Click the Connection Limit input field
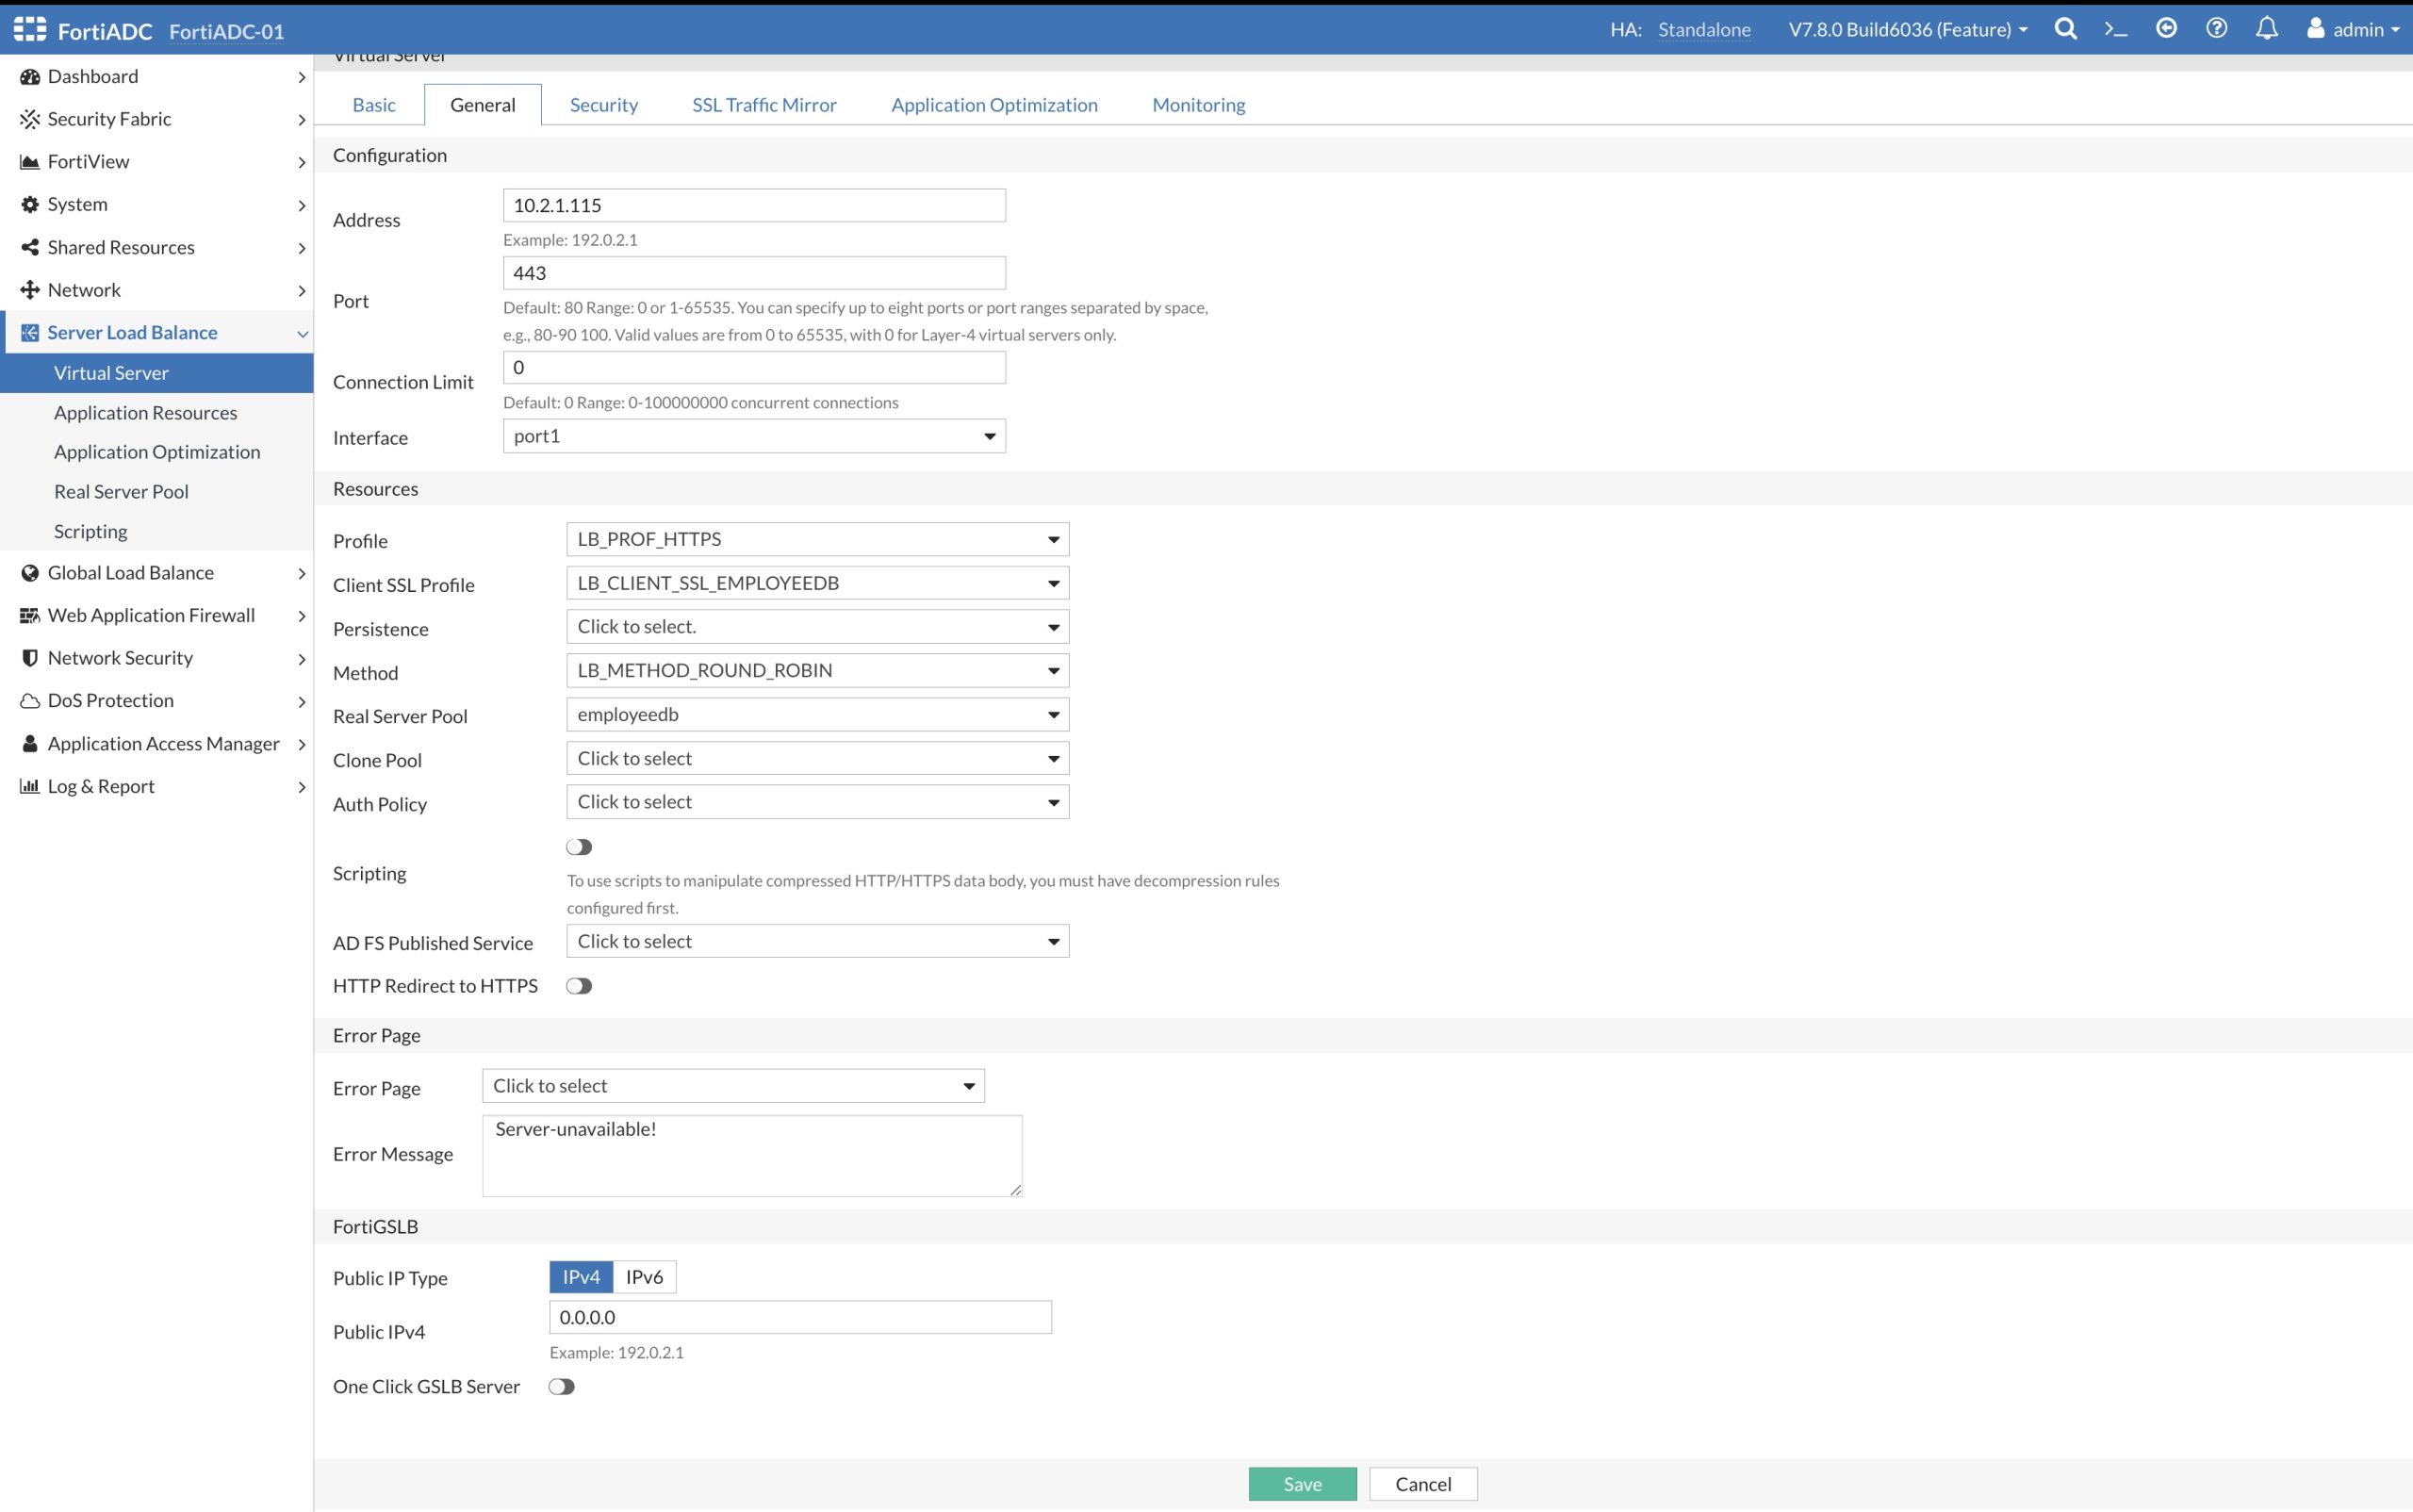This screenshot has height=1512, width=2413. tap(754, 368)
